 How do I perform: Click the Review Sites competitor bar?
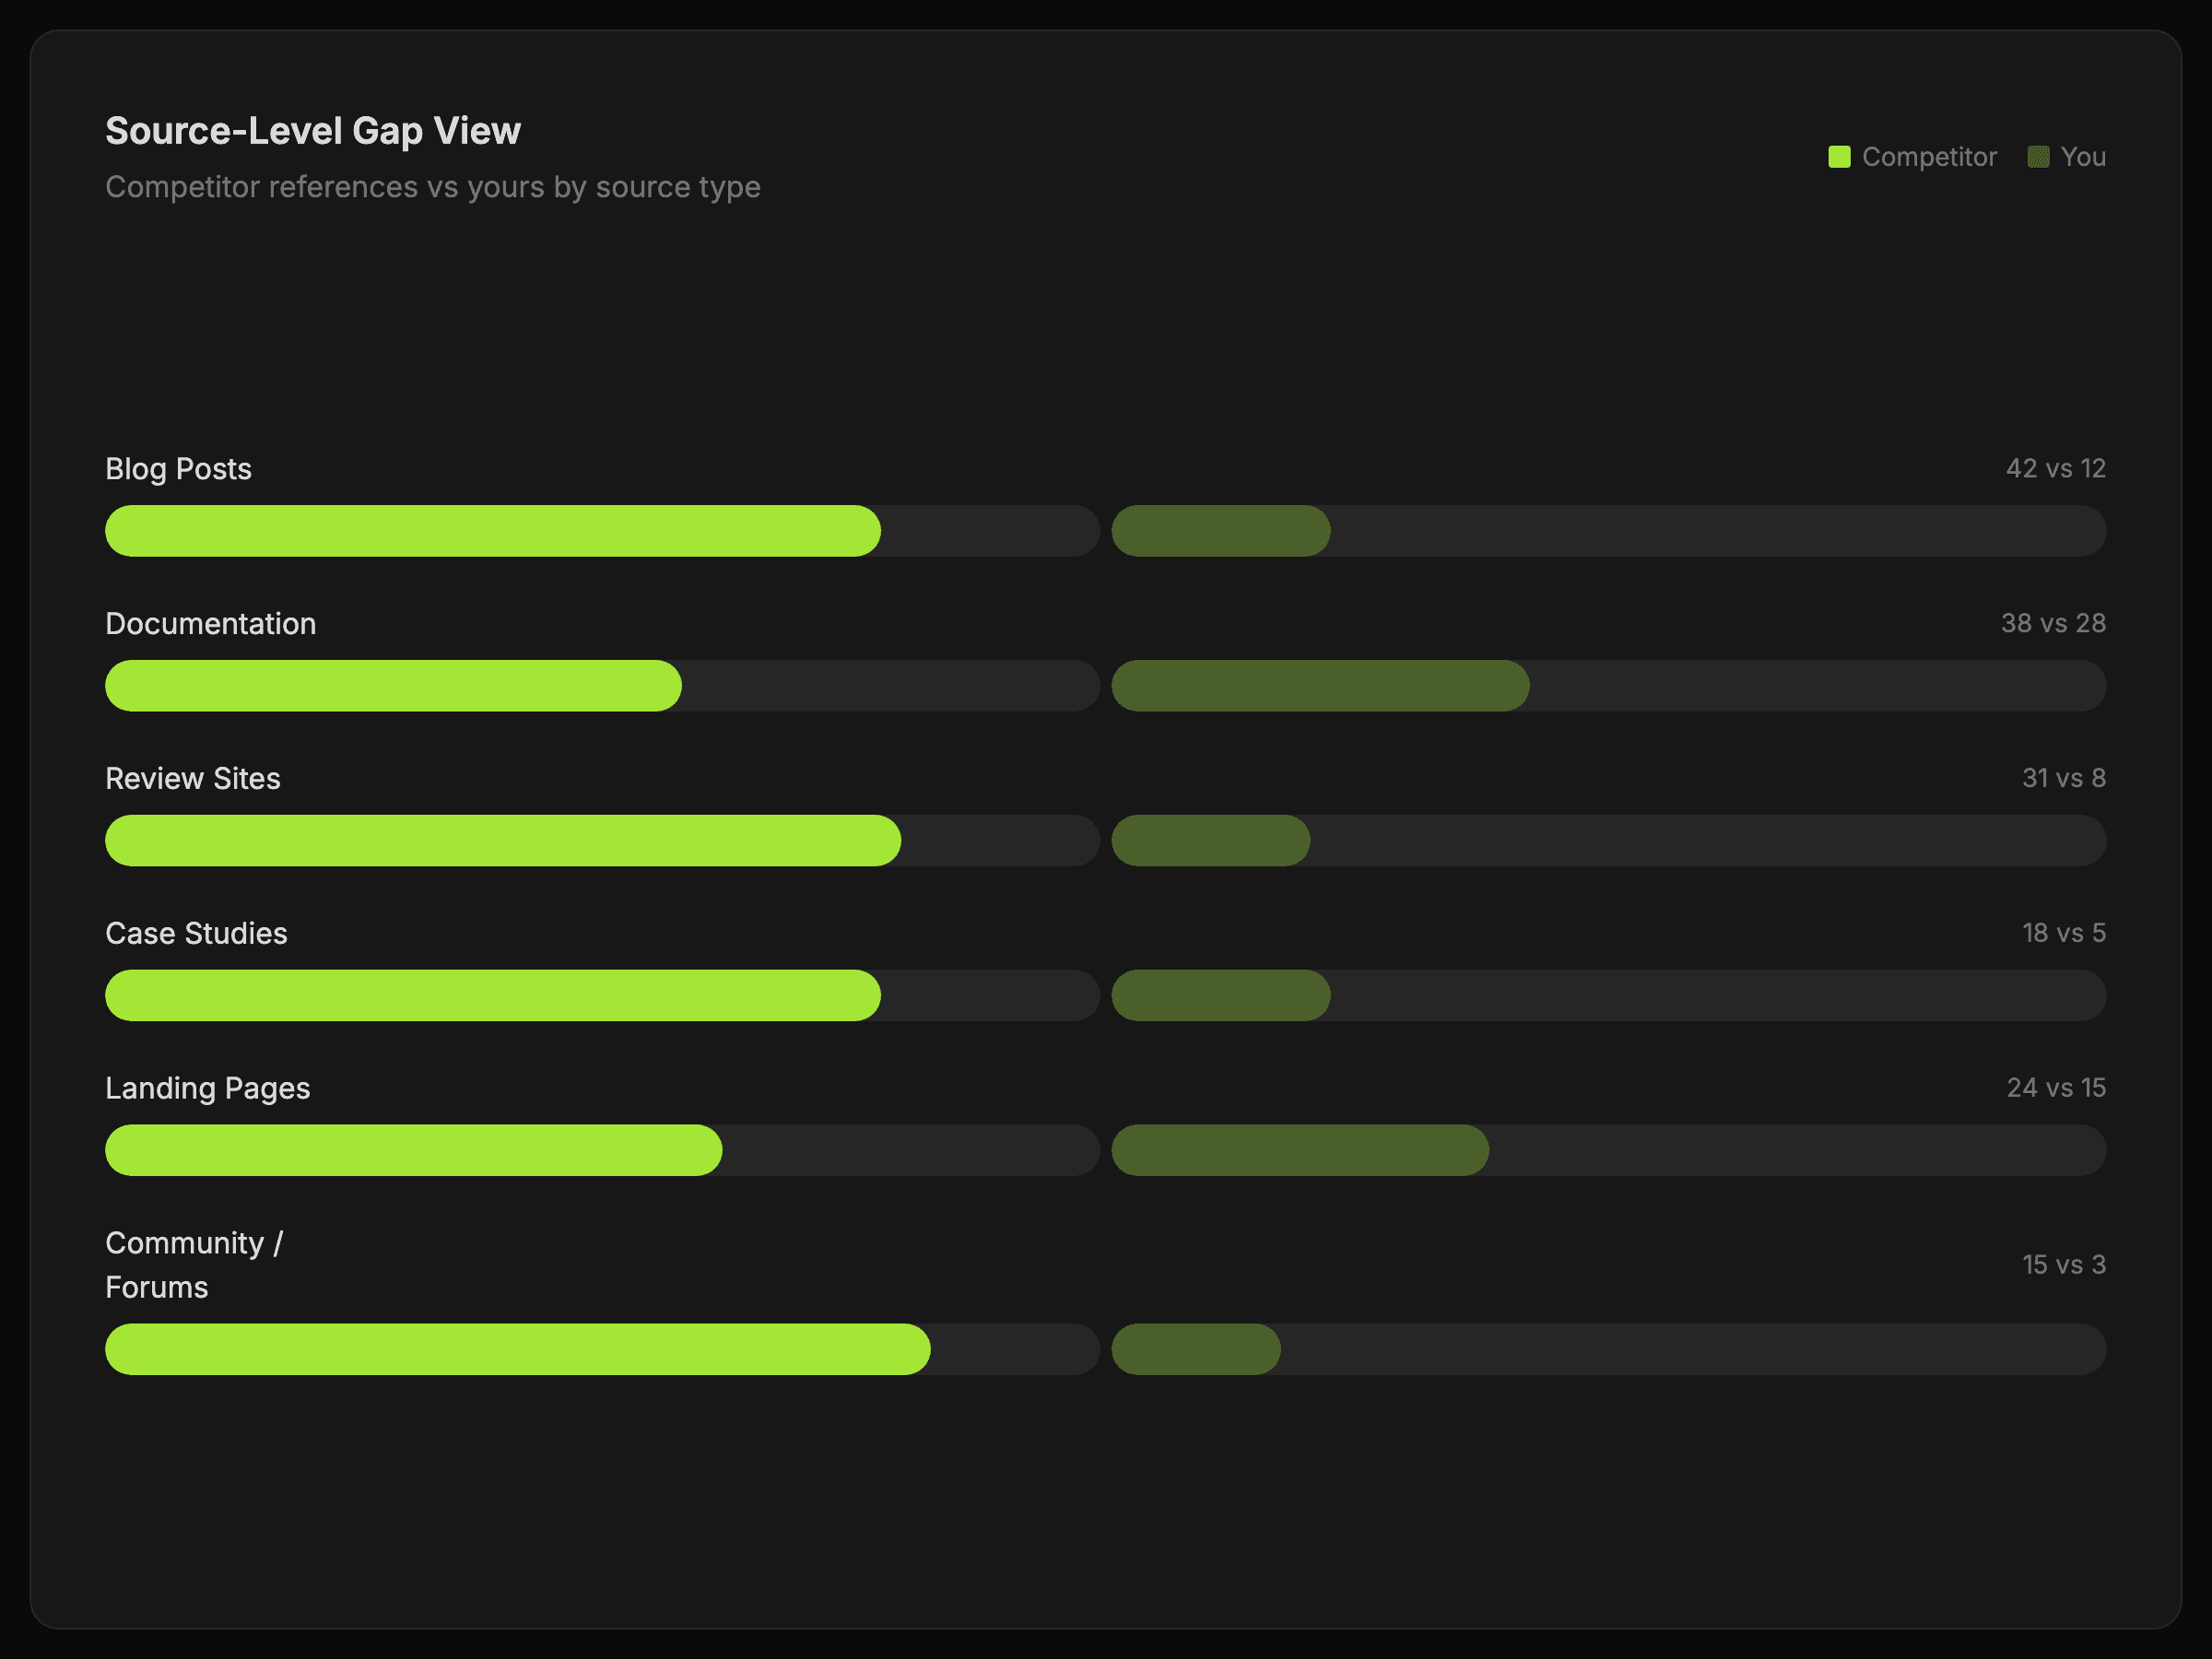click(503, 841)
